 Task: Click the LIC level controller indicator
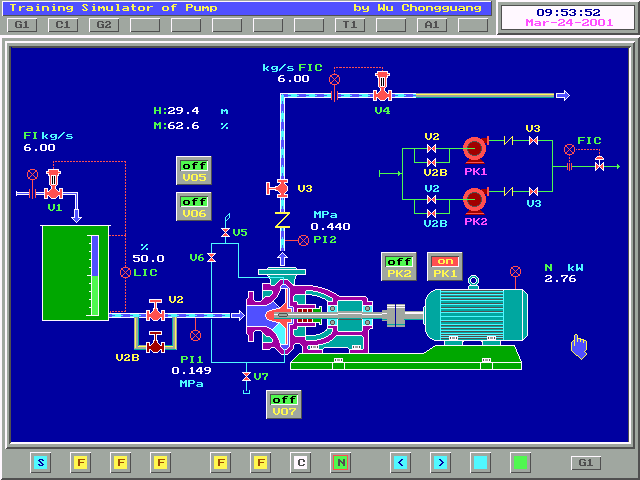[125, 272]
